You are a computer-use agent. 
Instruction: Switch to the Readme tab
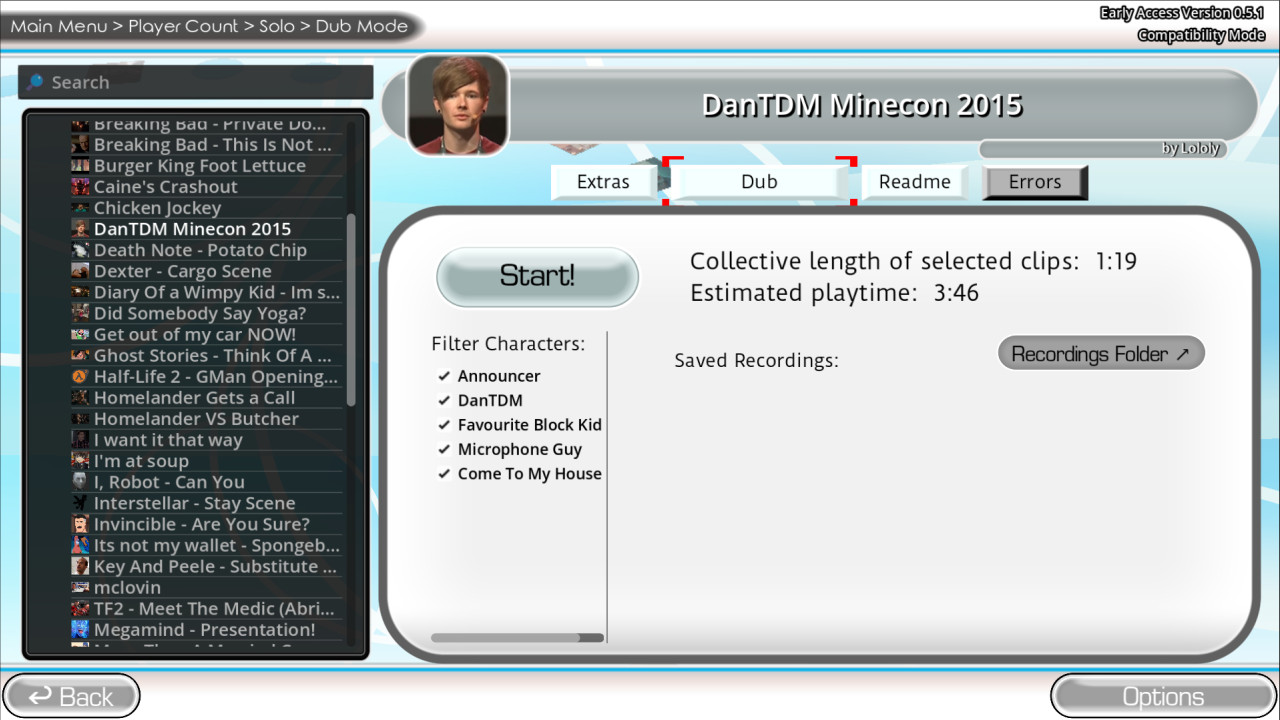[x=914, y=182]
